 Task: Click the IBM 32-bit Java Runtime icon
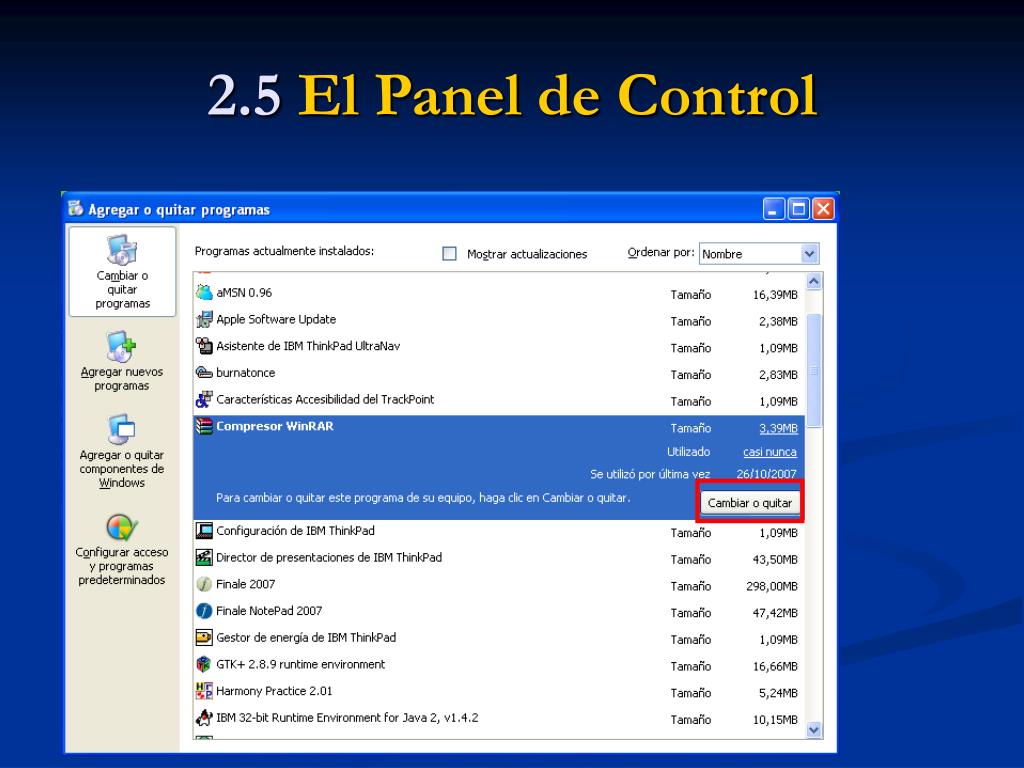tap(204, 718)
